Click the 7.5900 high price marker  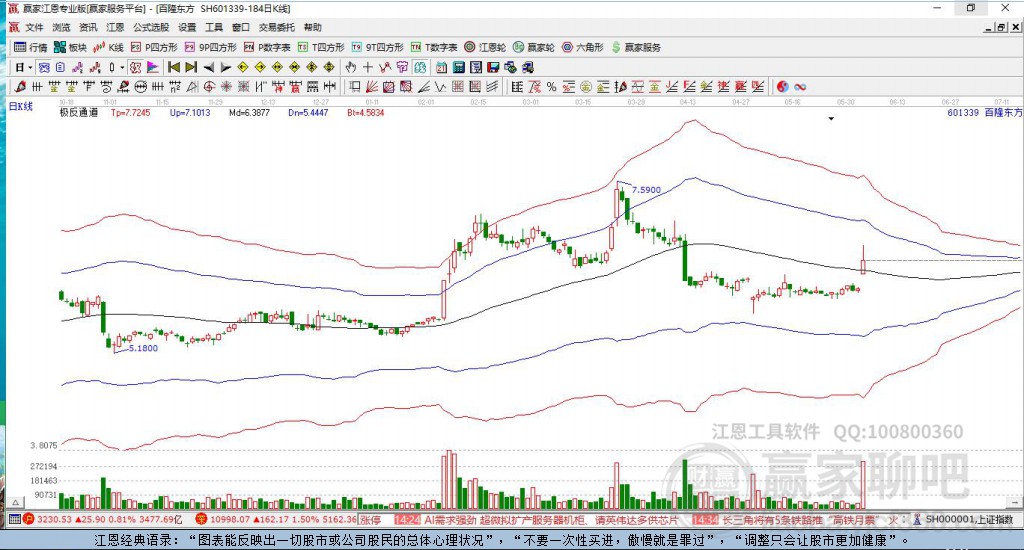646,189
